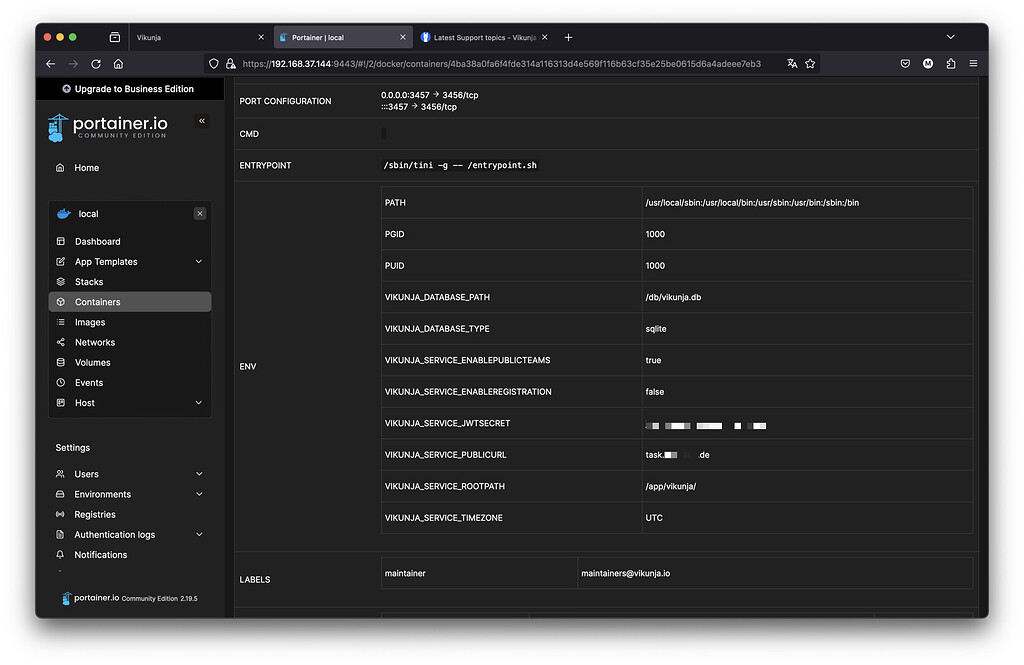1024x665 pixels.
Task: Collapse the sidebar with the chevron arrow
Action: pos(201,120)
